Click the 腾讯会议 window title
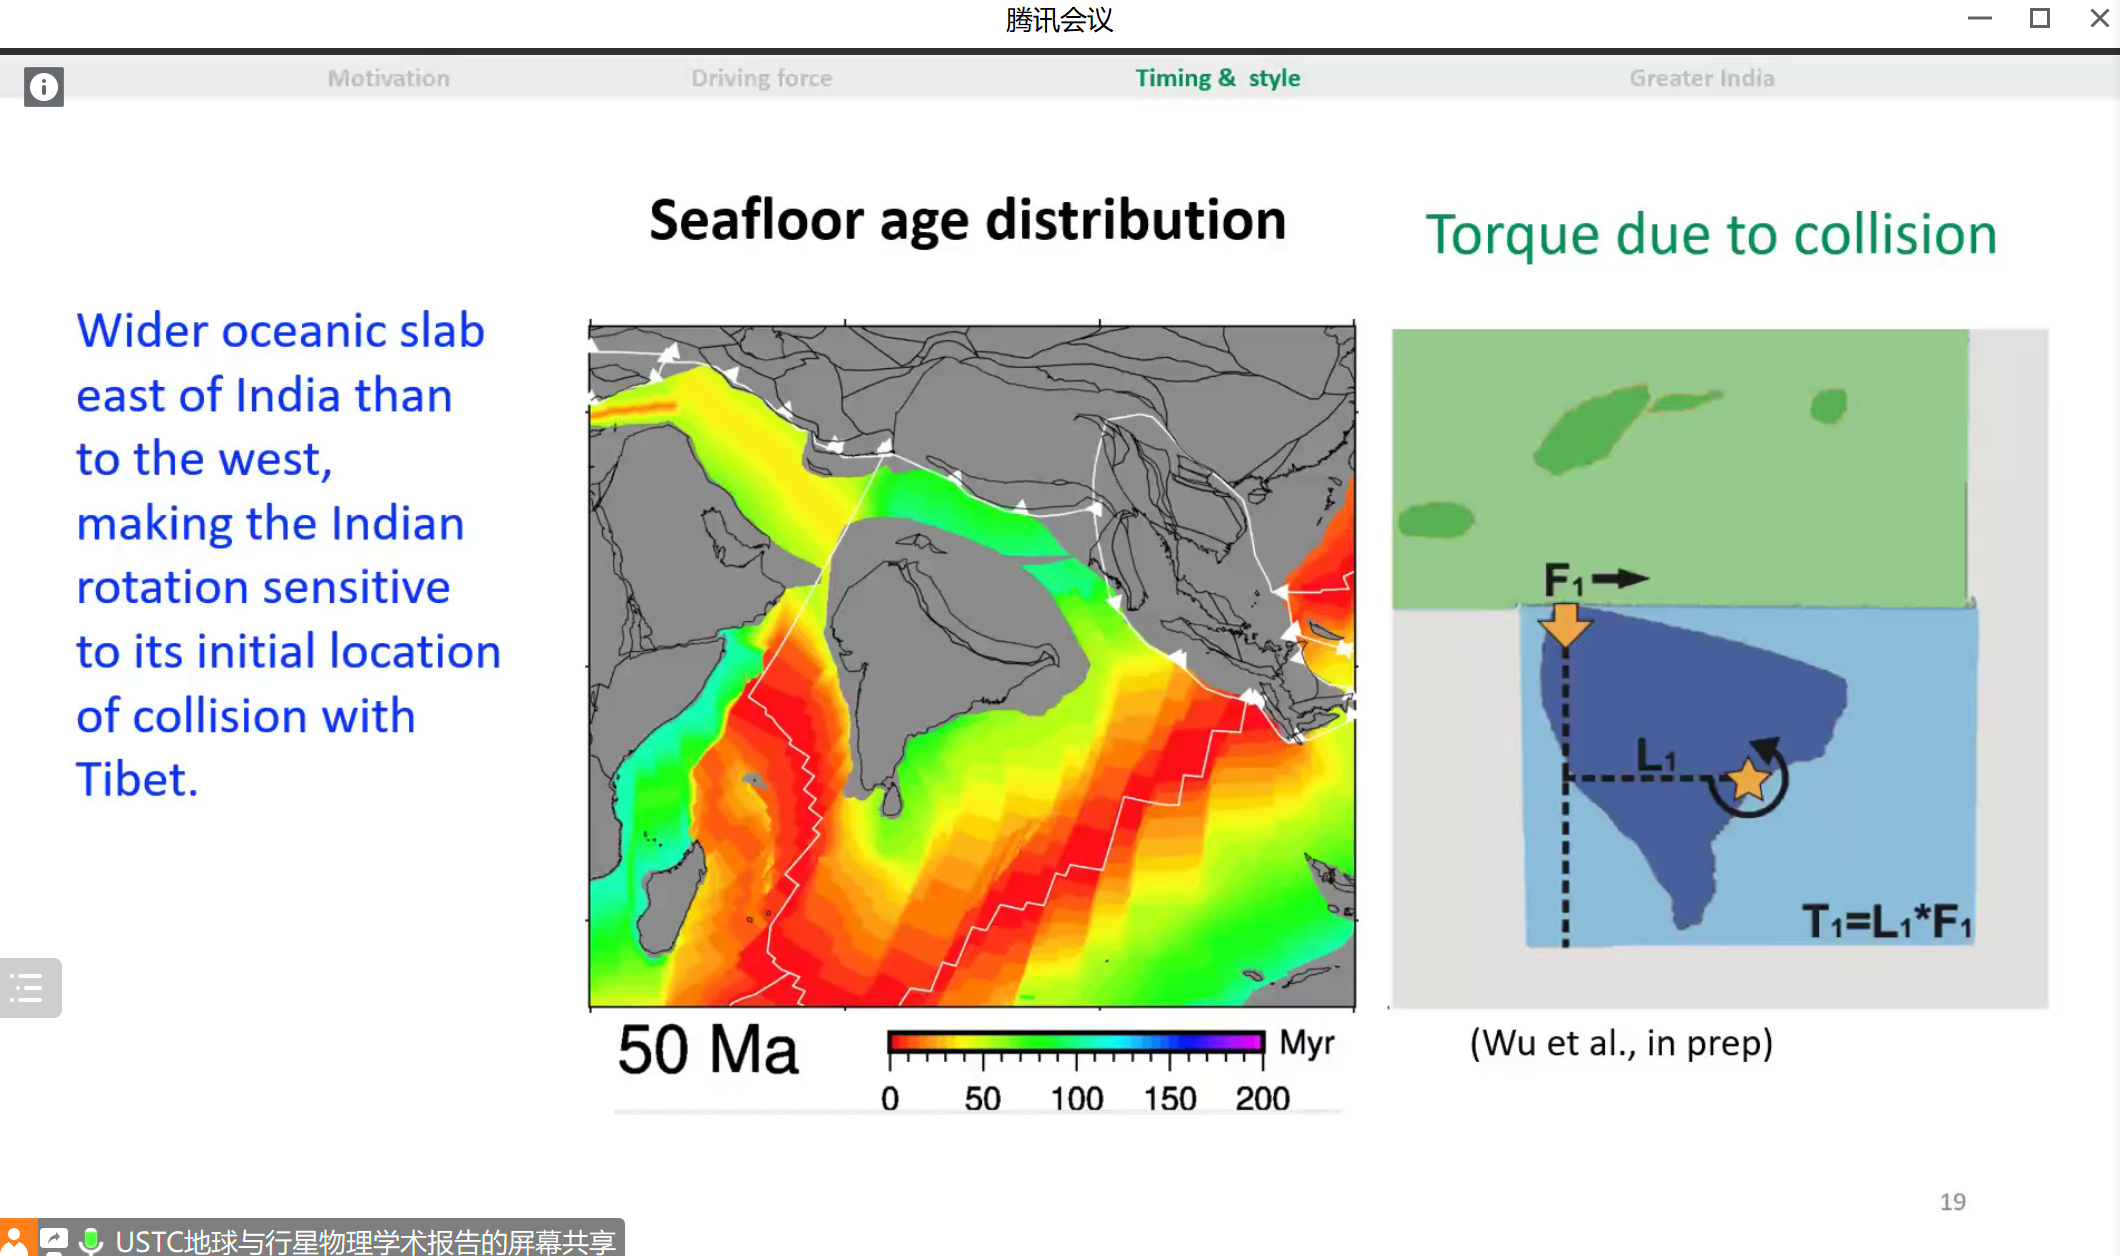Image resolution: width=2120 pixels, height=1256 pixels. pyautogui.click(x=1059, y=20)
